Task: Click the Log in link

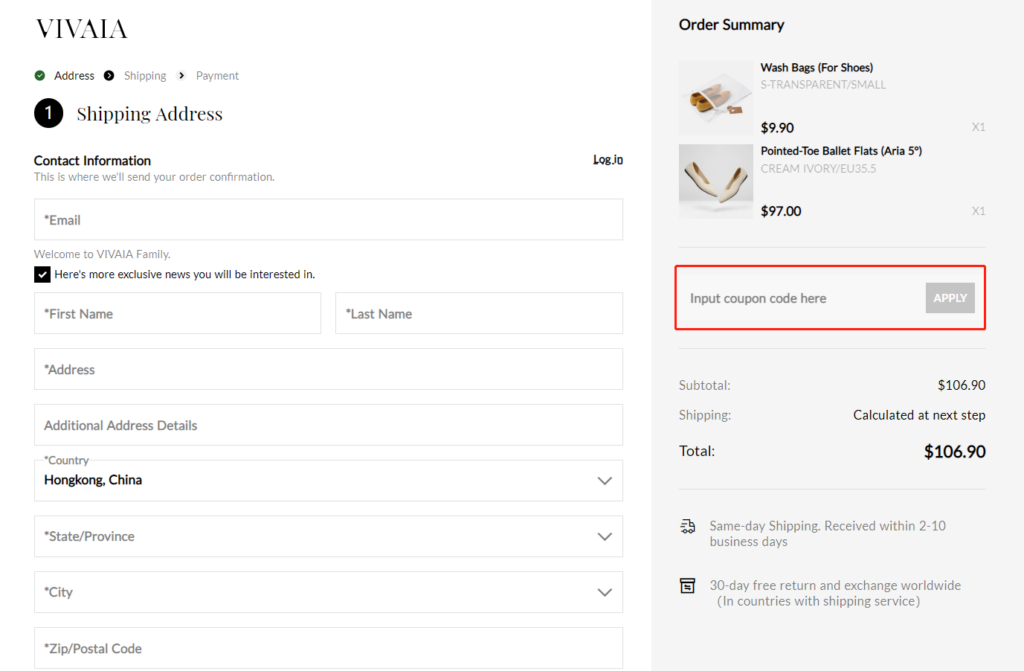Action: [608, 160]
